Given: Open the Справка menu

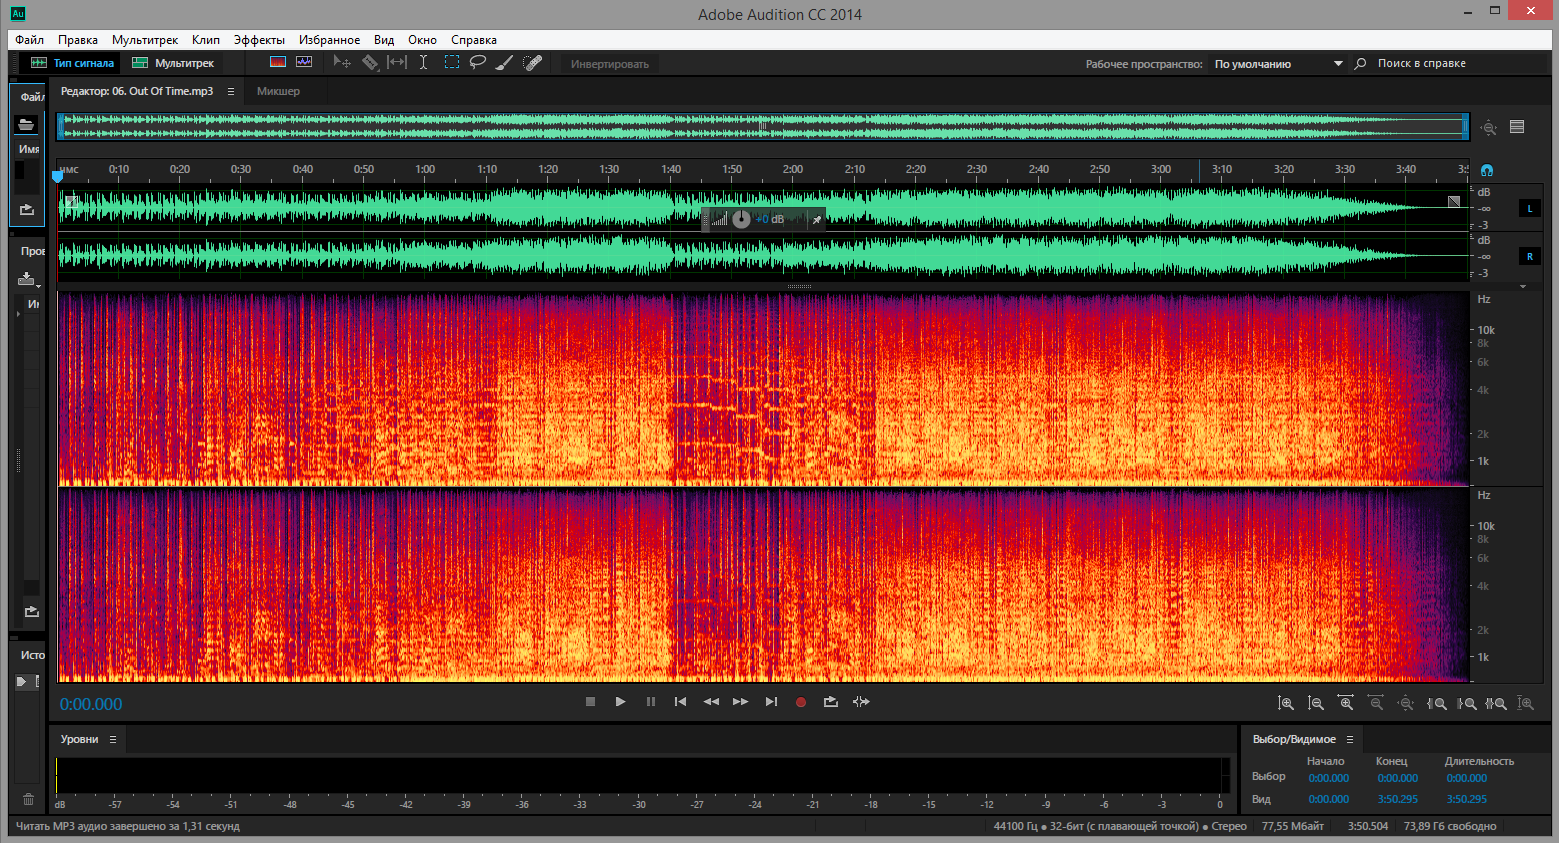Looking at the screenshot, I should (474, 40).
